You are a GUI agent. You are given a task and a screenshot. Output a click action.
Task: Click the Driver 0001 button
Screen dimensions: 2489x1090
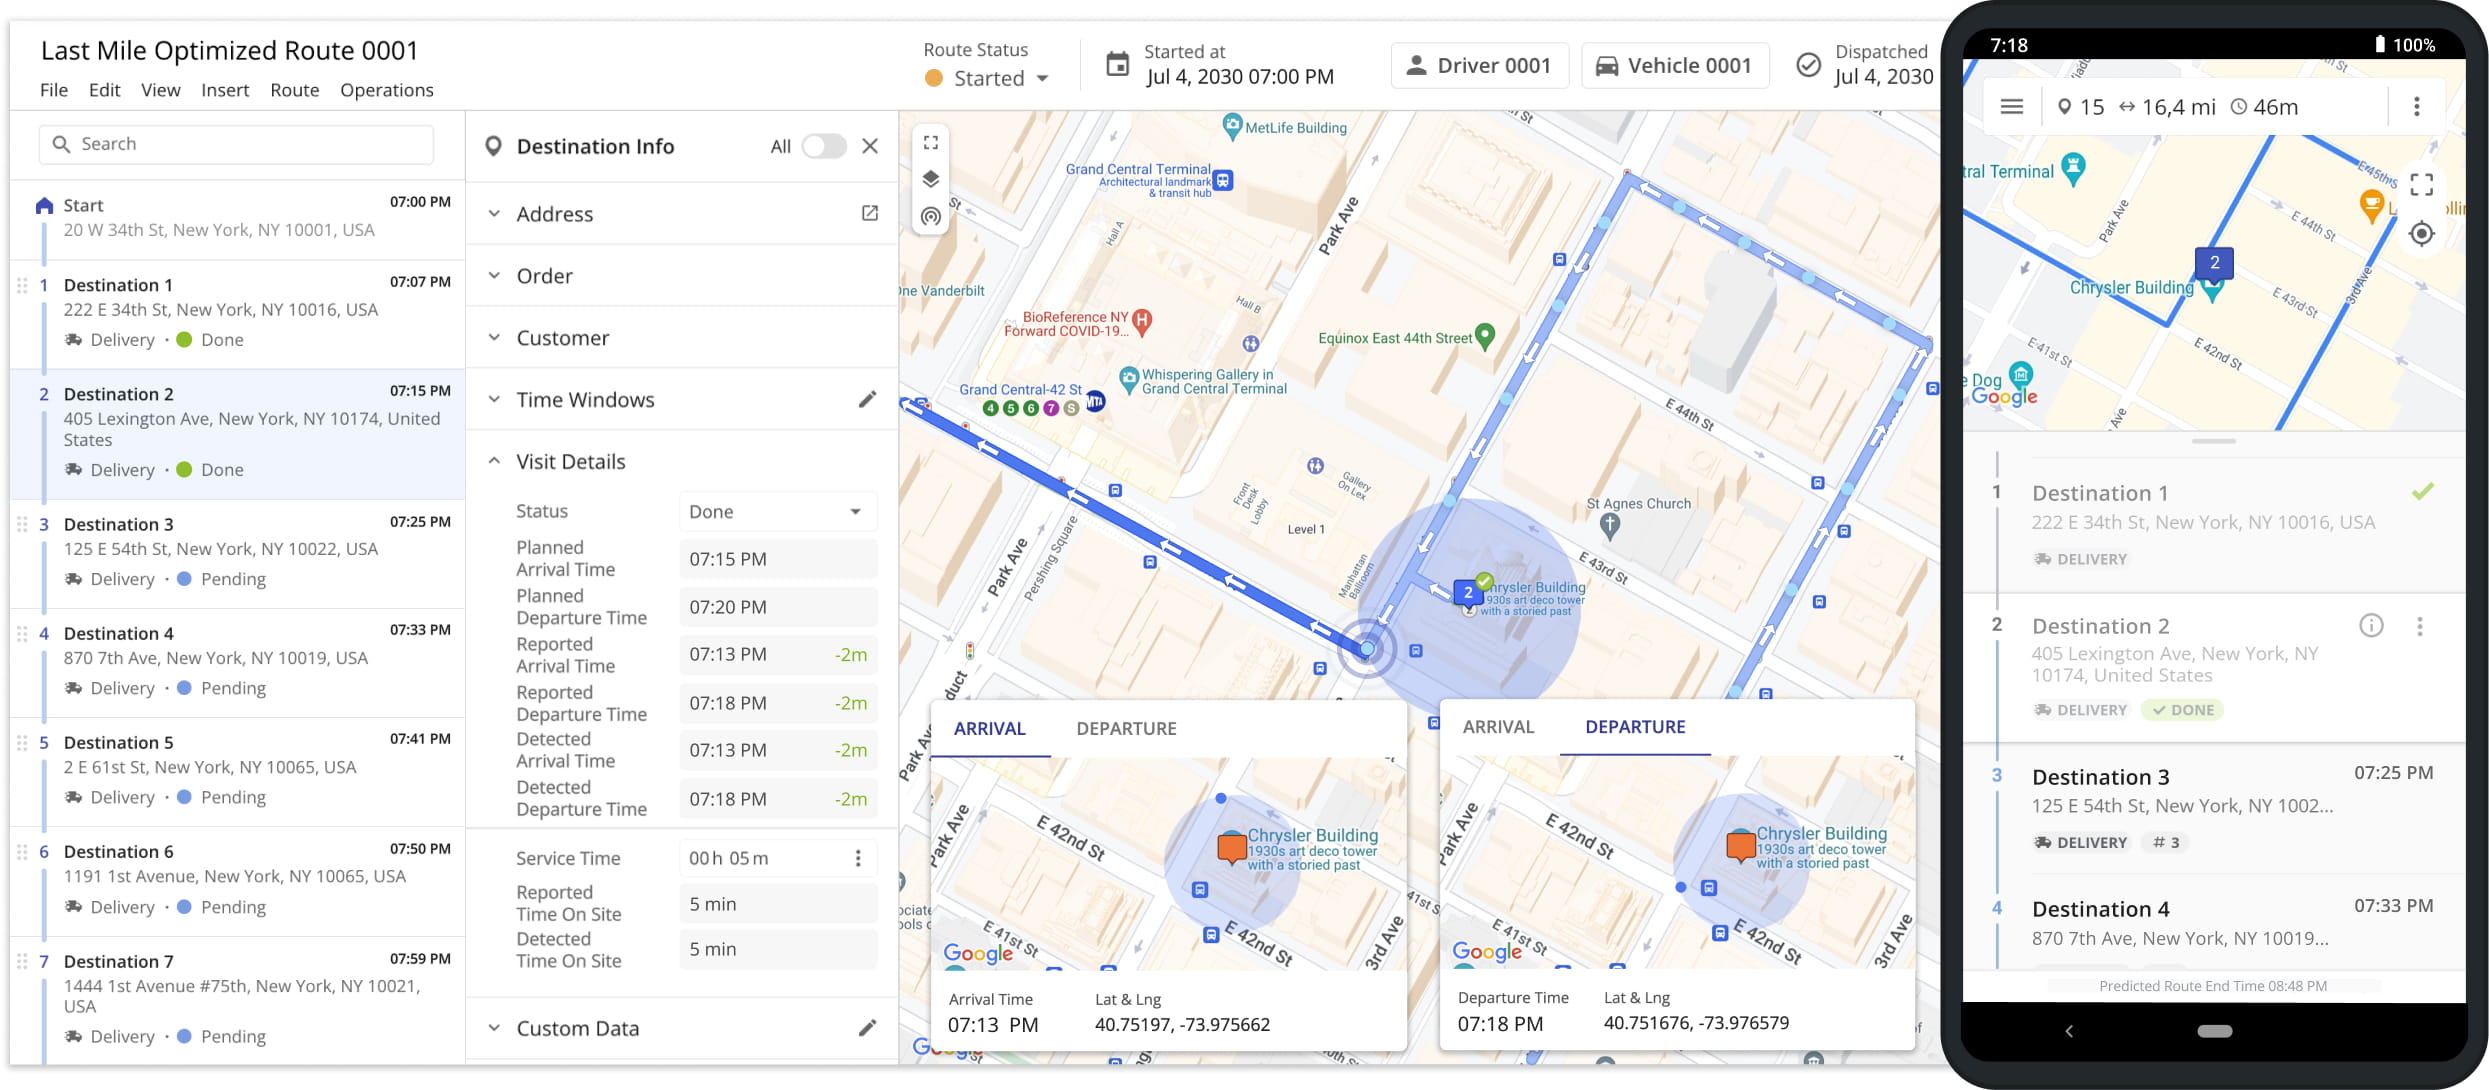click(x=1479, y=66)
